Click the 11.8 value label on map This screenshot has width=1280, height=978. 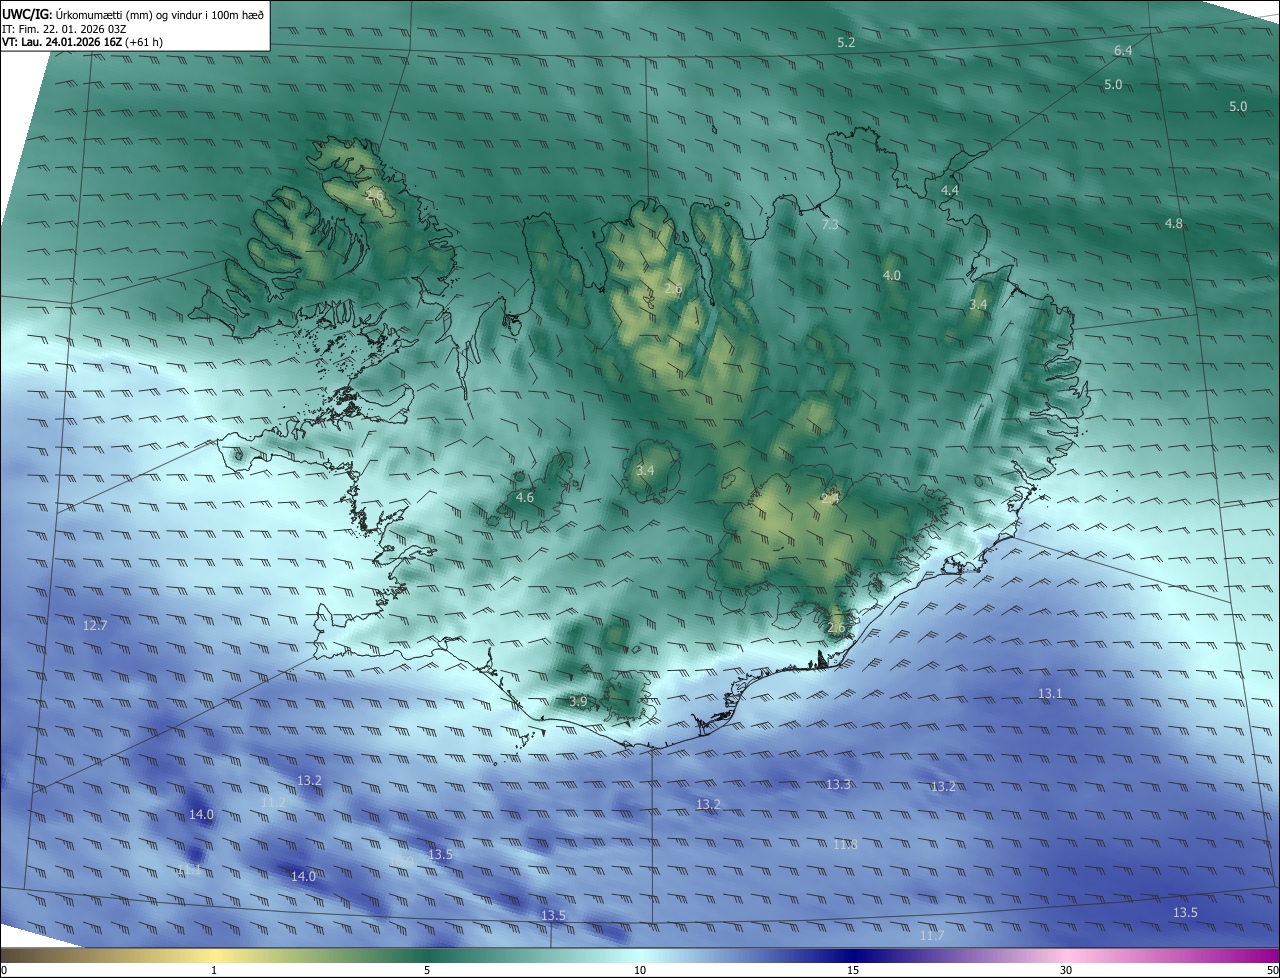[845, 845]
